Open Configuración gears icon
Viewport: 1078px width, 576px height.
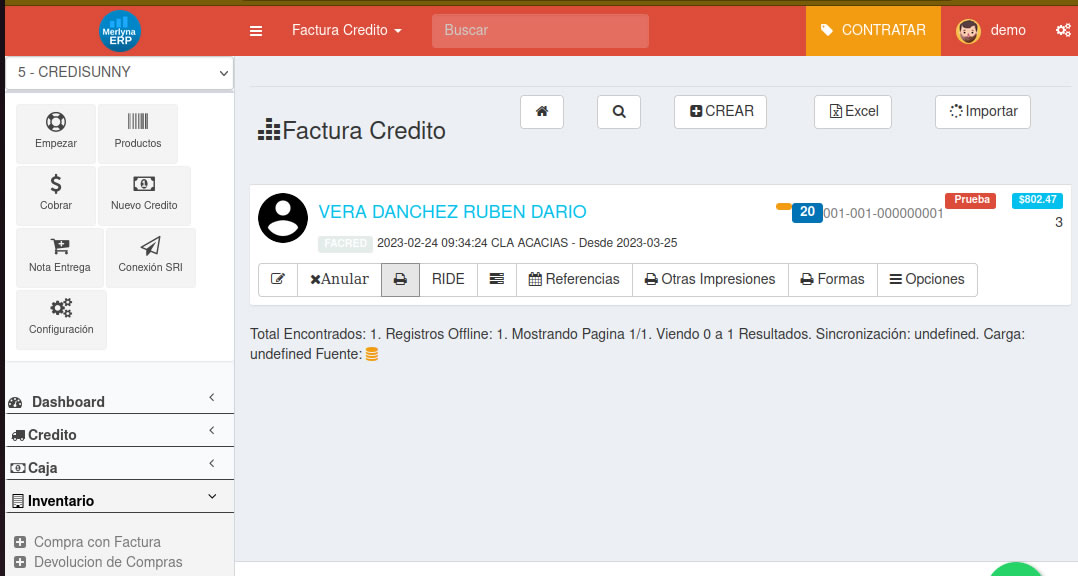pos(61,310)
